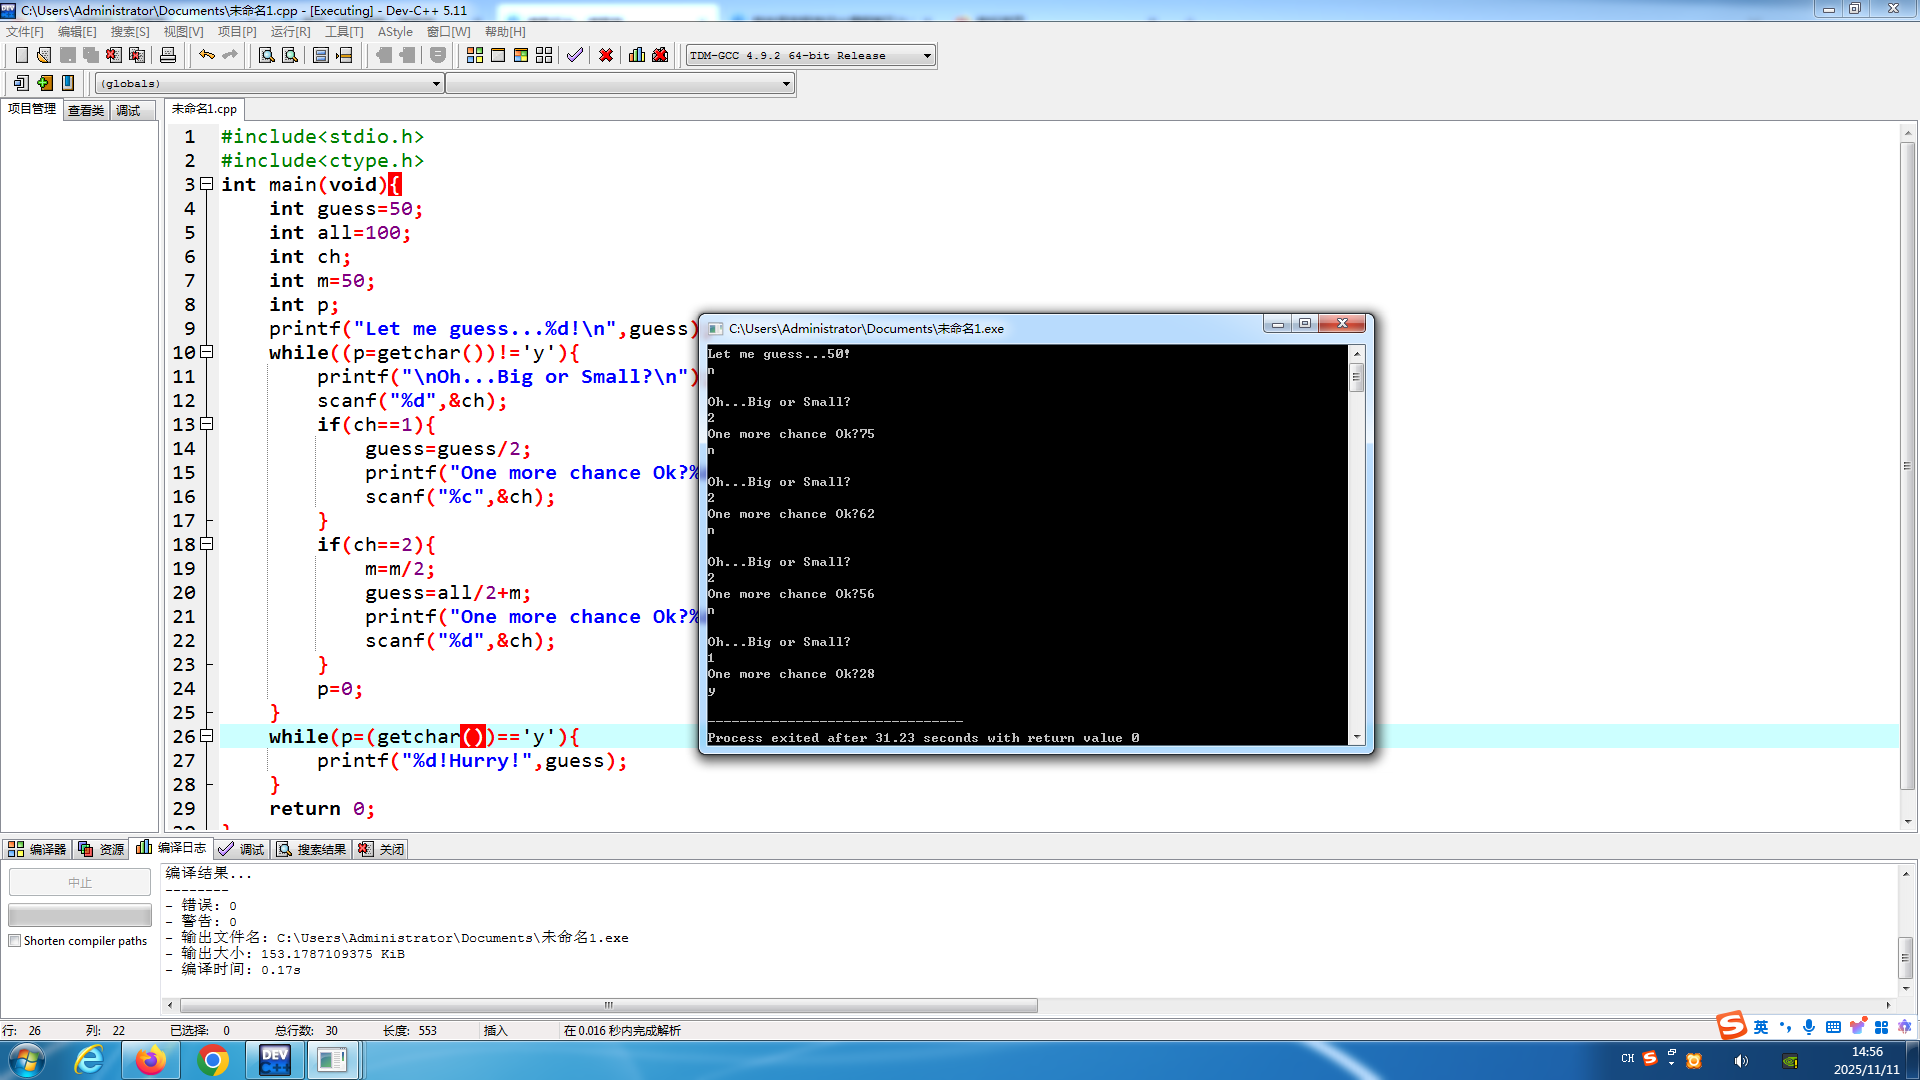Collapse the while loop fold at line 10
The image size is (1920, 1080).
tap(207, 352)
